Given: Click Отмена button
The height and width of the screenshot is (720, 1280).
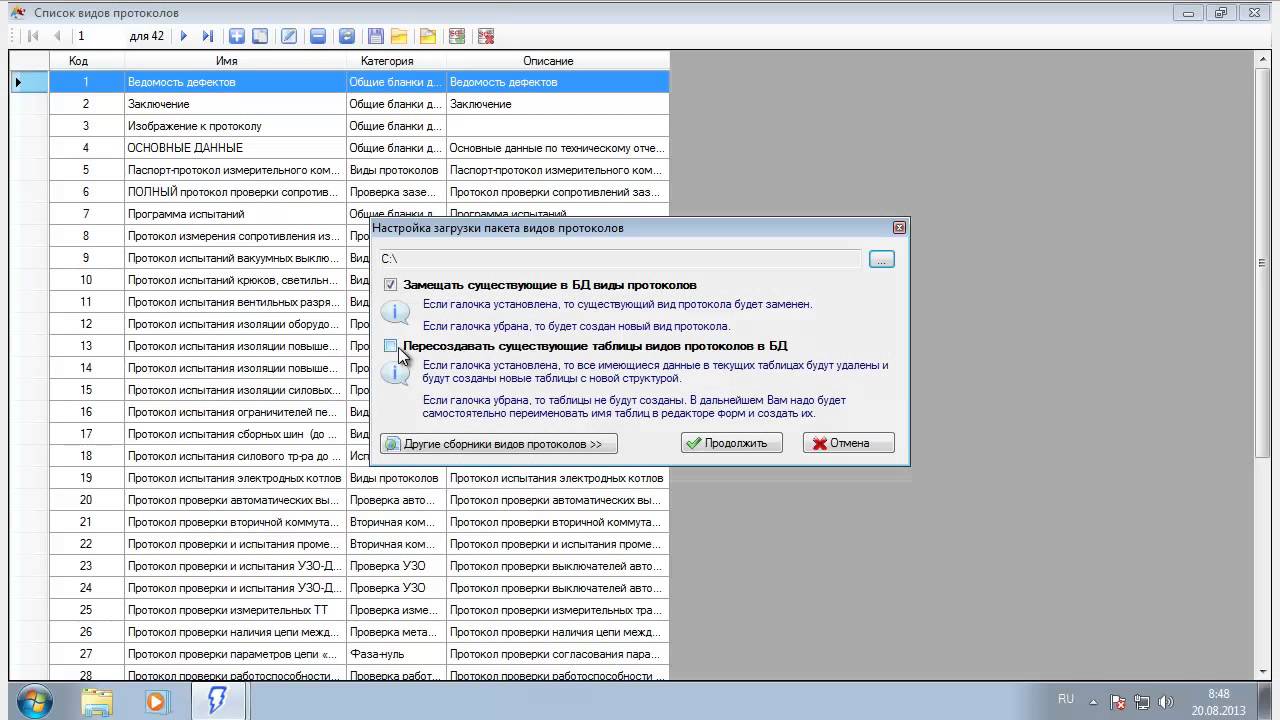Looking at the screenshot, I should 848,443.
